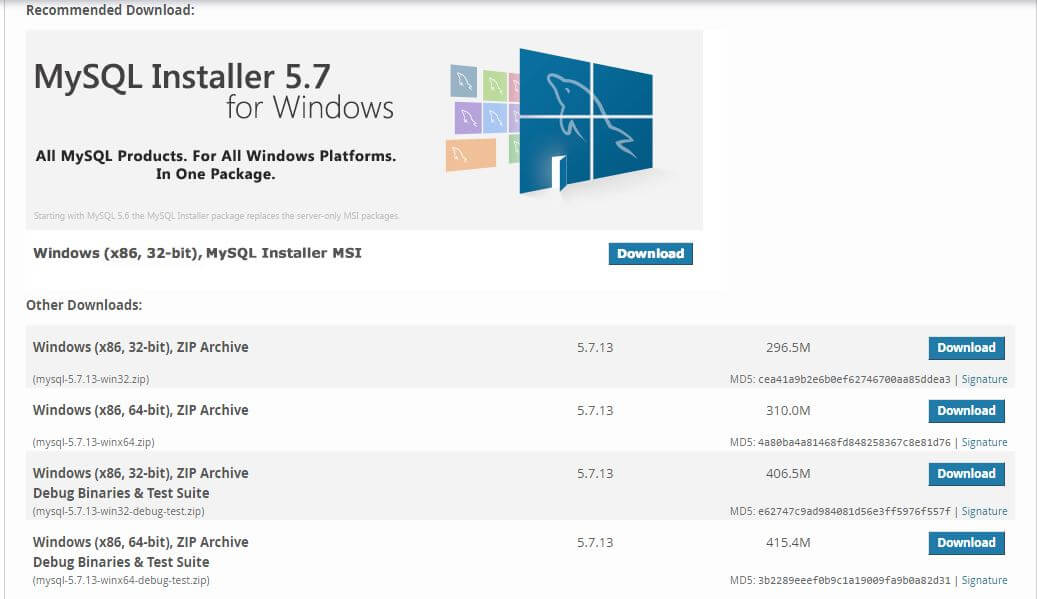This screenshot has height=599, width=1037.
Task: Open Signature link for win32-debug-test.zip
Action: coord(984,511)
